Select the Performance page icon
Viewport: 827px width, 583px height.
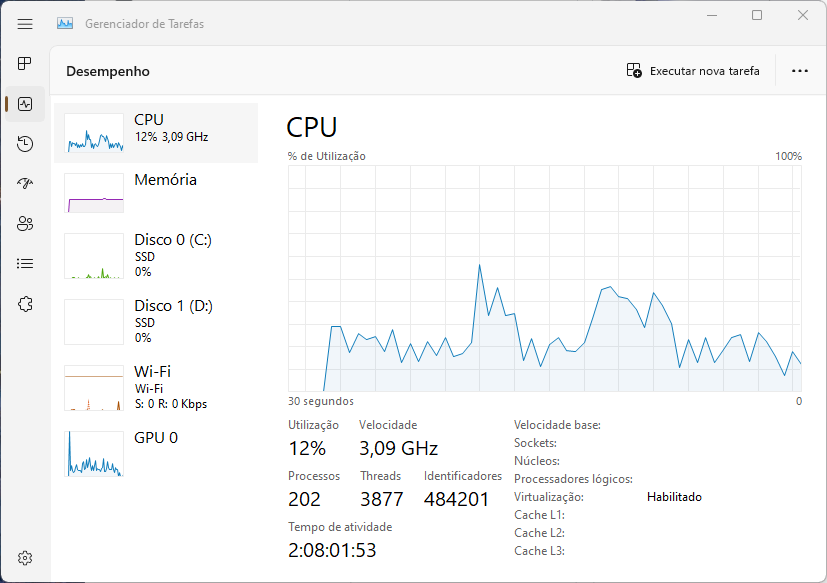coord(25,104)
